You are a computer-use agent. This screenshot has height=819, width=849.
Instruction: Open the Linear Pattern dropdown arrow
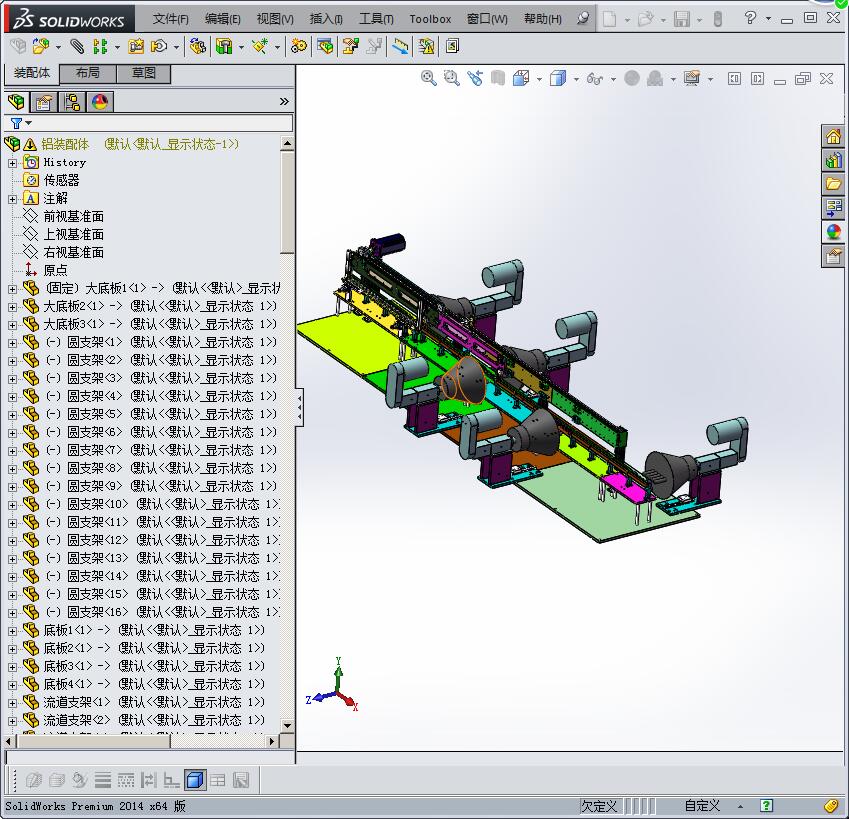click(117, 47)
